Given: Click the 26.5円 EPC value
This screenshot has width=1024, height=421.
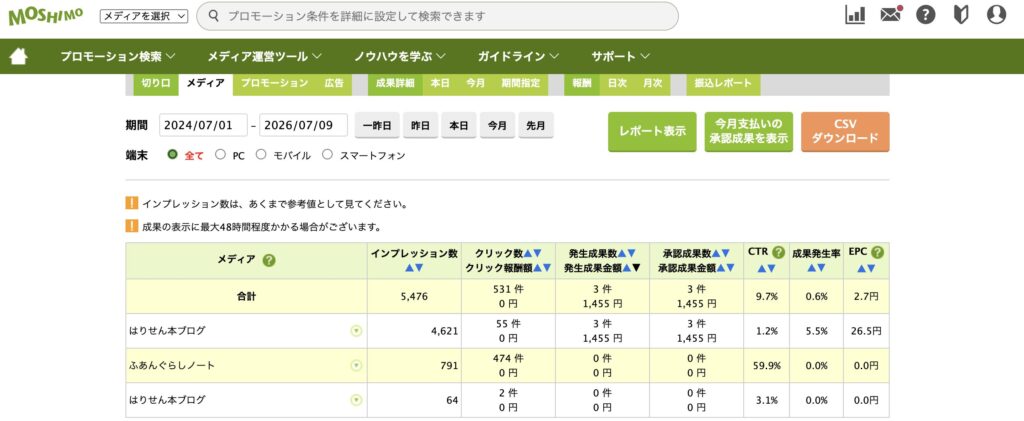Looking at the screenshot, I should (x=866, y=331).
